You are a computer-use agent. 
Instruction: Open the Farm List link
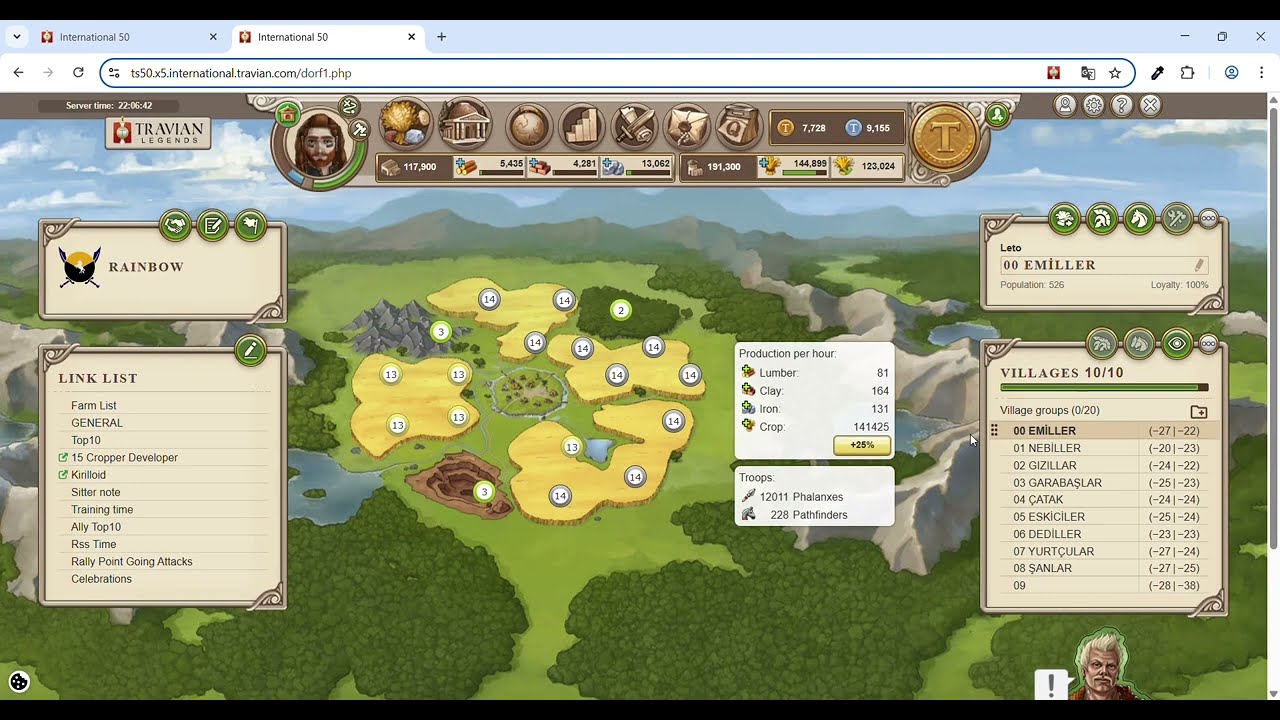tap(94, 406)
